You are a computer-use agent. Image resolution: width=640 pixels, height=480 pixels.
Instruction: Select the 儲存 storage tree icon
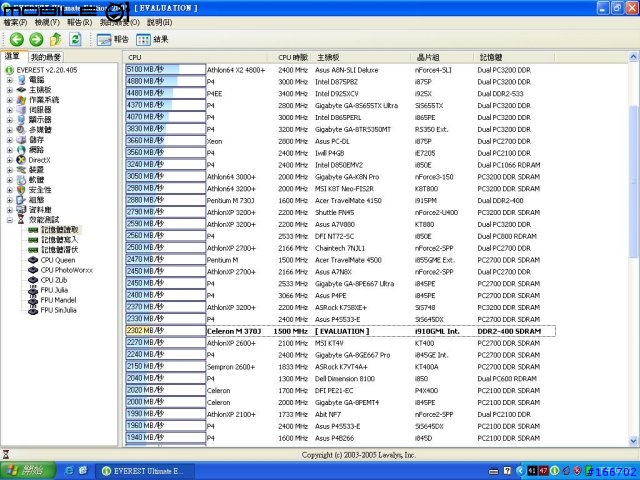click(x=22, y=140)
